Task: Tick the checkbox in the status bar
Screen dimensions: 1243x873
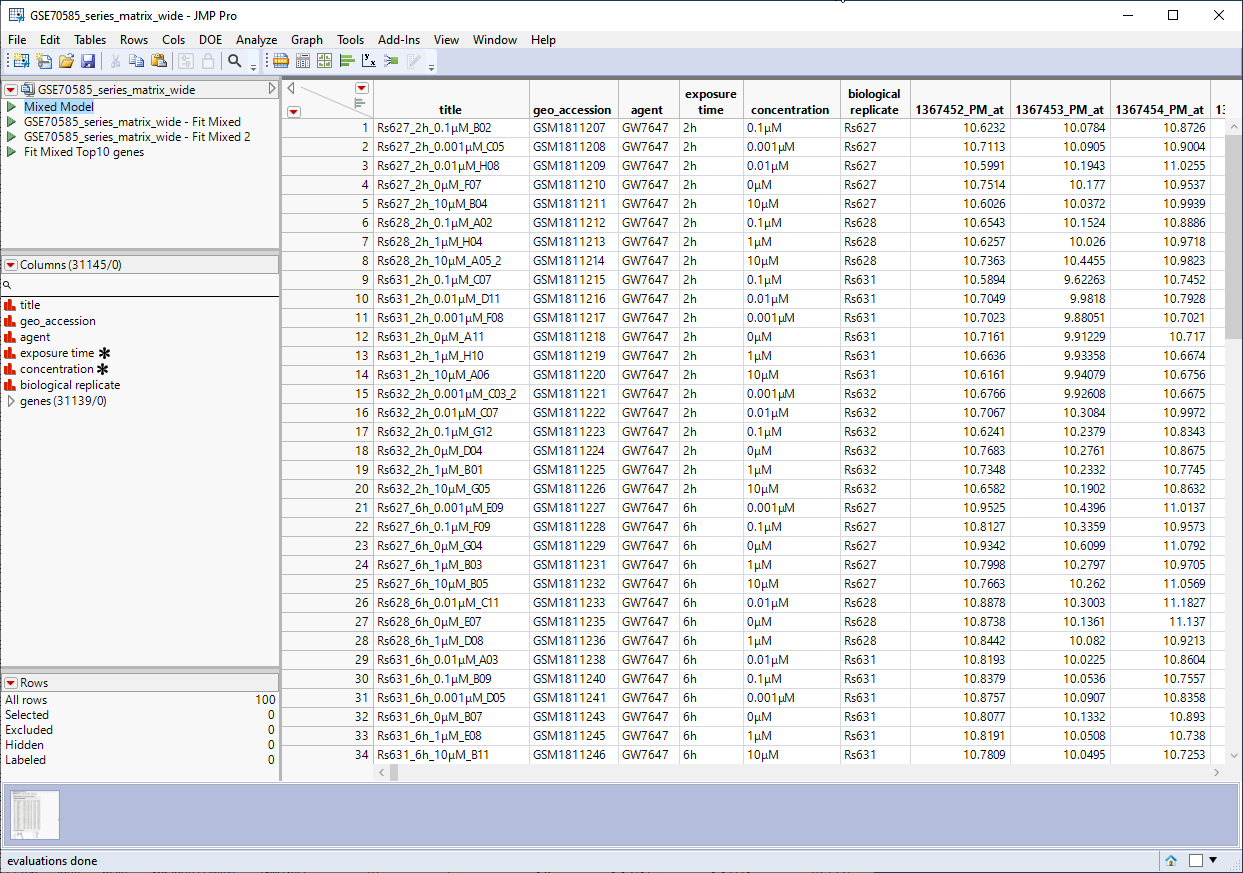Action: (1196, 860)
